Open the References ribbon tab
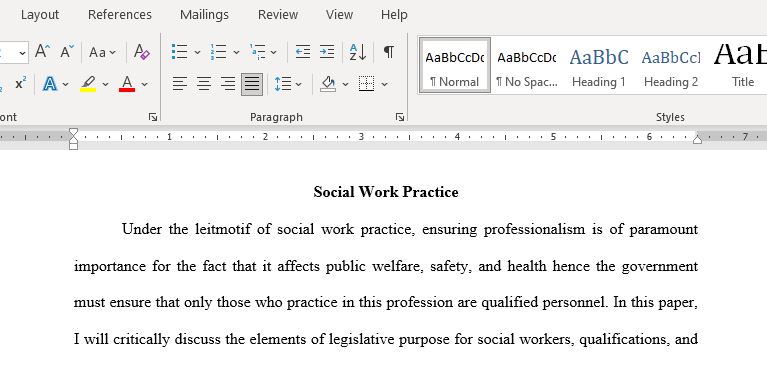The height and width of the screenshot is (368, 767). coord(120,15)
